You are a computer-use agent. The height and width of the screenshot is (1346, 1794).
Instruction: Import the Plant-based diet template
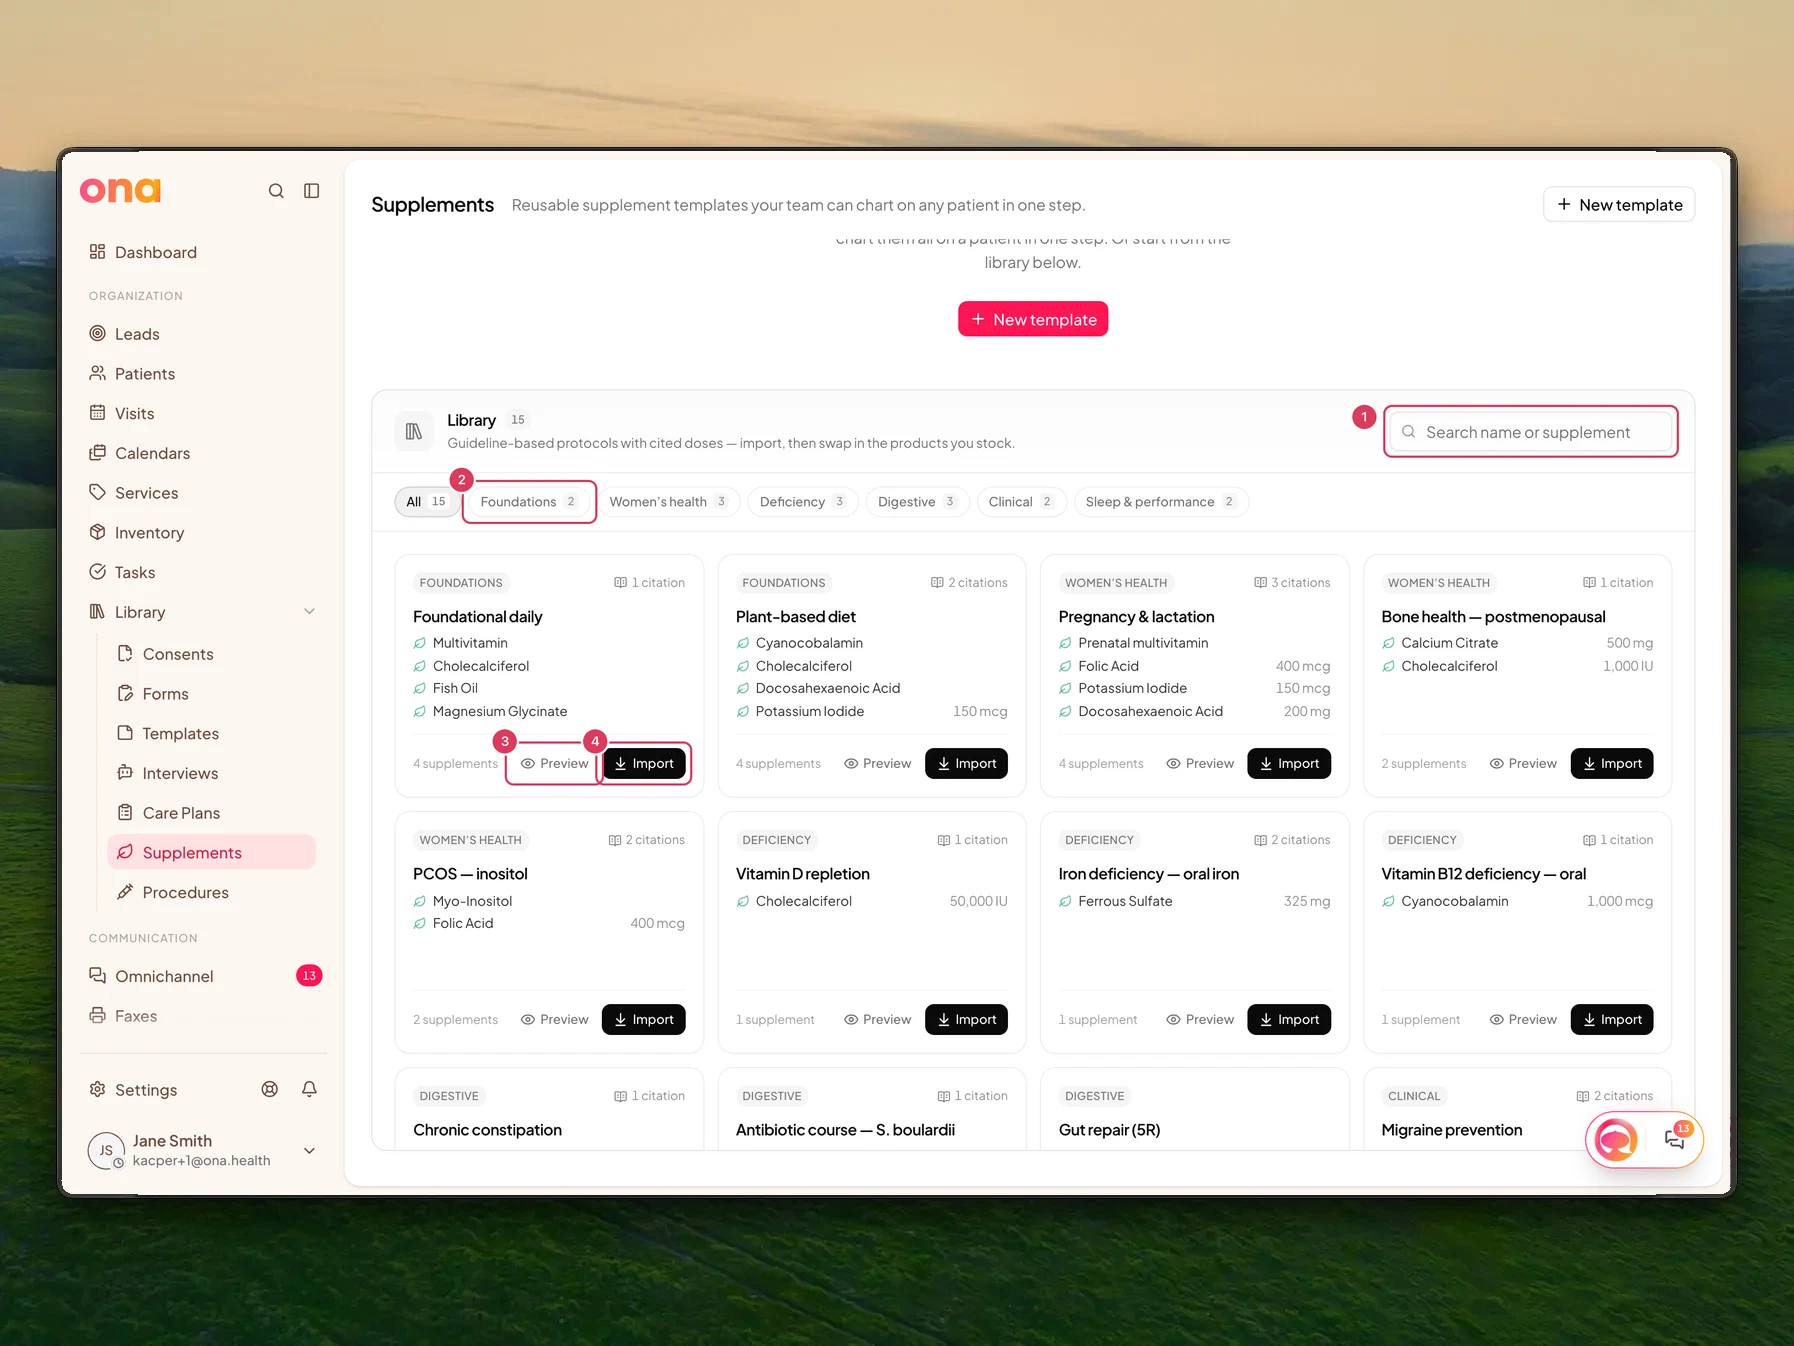[x=966, y=763]
